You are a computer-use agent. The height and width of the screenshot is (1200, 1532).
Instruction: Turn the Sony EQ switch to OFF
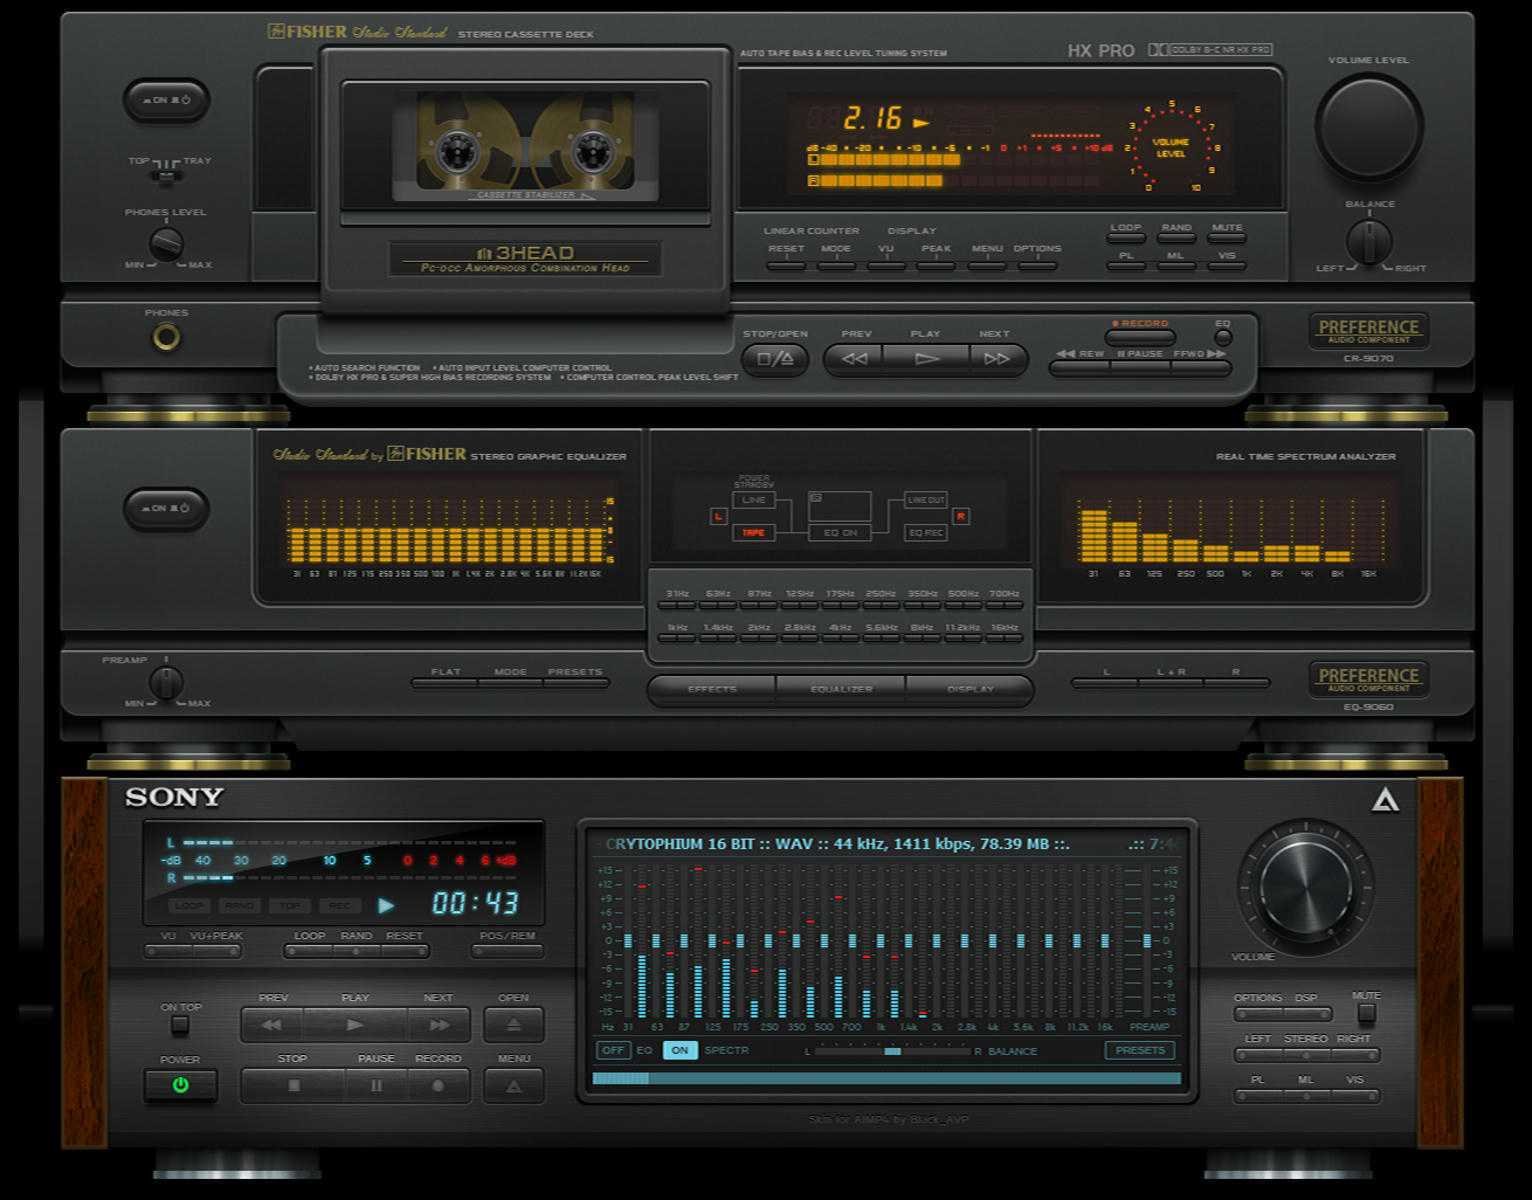click(x=613, y=1050)
